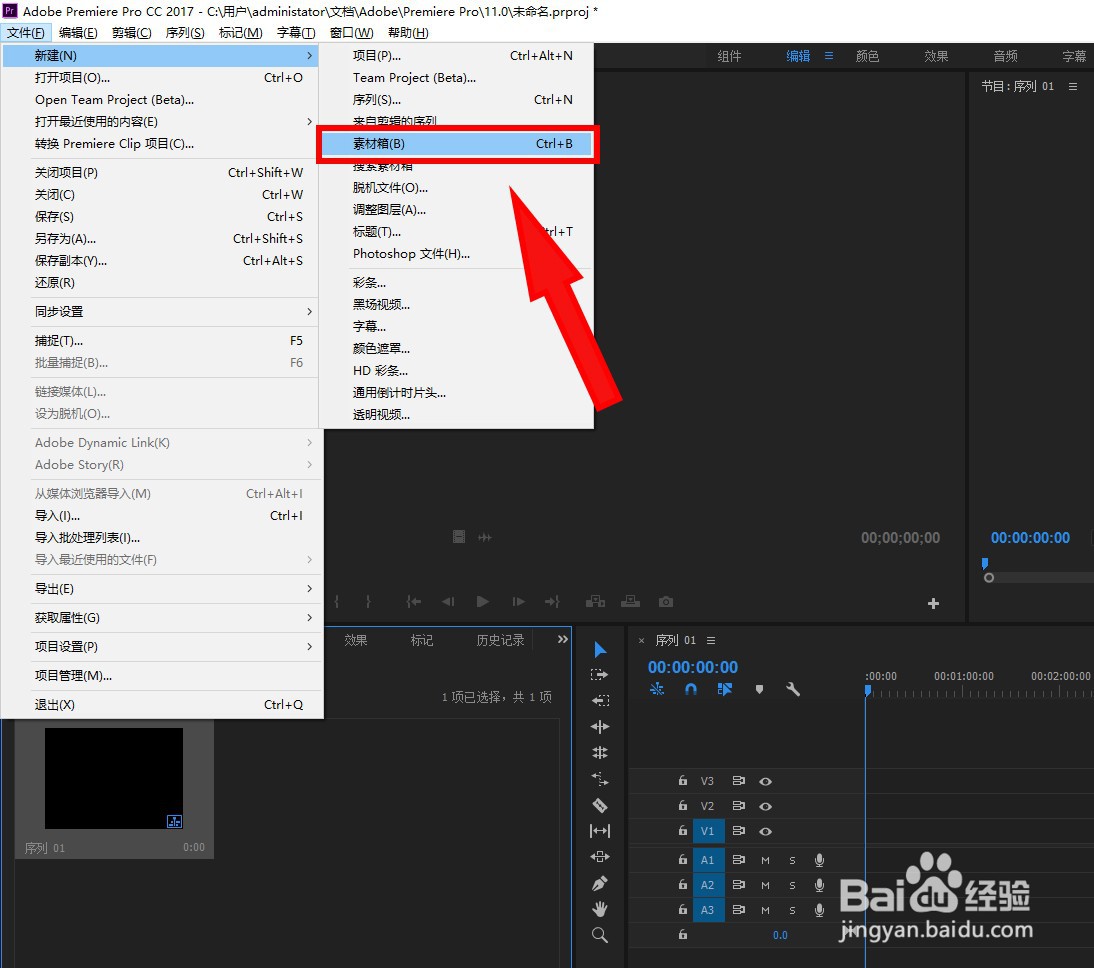Click the program monitor zoom scroll handle

click(989, 578)
